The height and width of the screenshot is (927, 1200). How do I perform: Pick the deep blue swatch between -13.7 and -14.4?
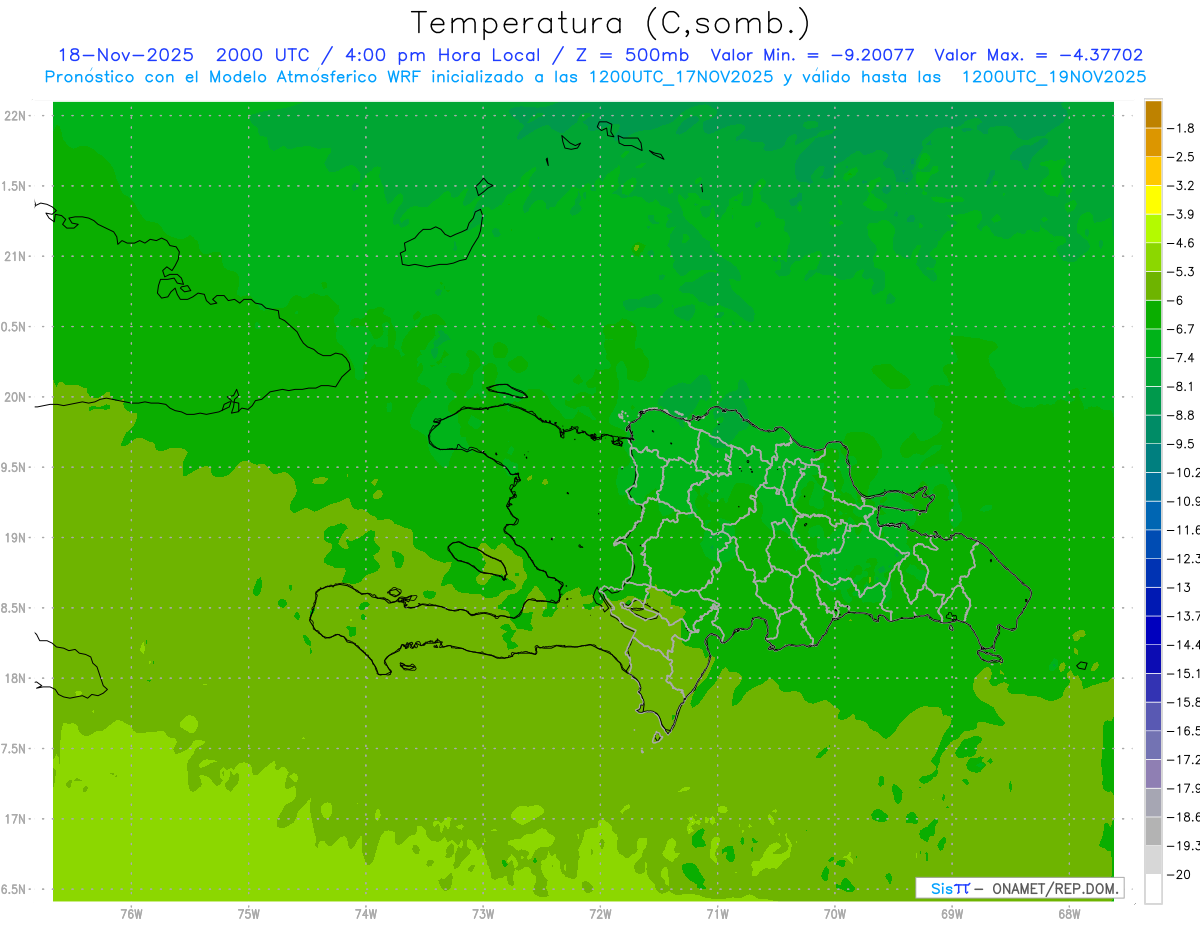click(x=1153, y=630)
